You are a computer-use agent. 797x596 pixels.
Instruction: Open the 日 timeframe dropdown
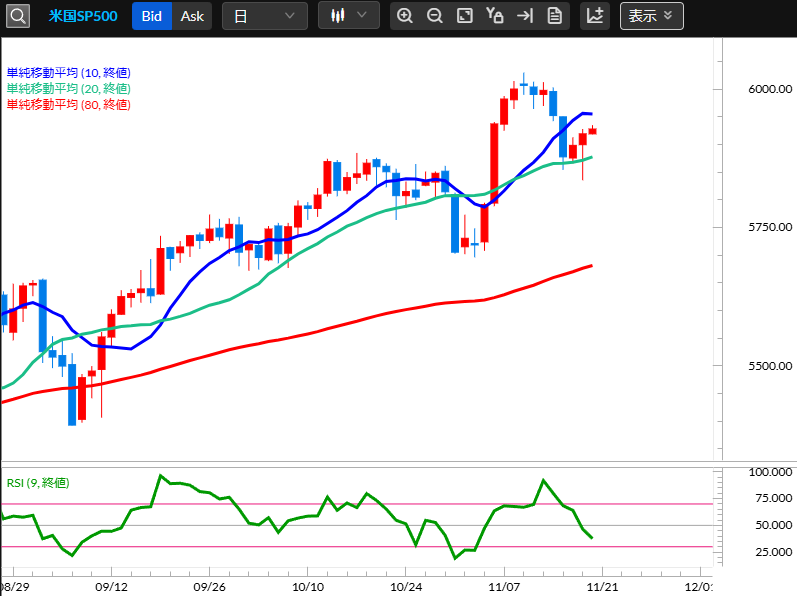[265, 16]
